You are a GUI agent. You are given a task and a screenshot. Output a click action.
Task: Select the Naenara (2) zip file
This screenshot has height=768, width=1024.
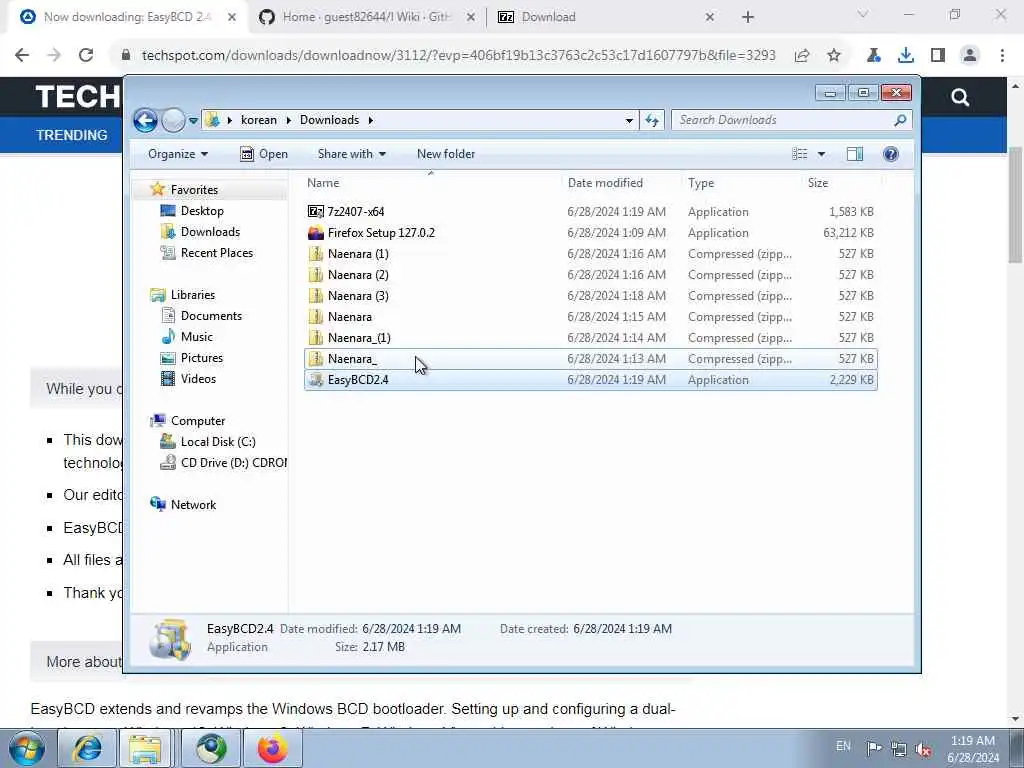[x=590, y=275]
